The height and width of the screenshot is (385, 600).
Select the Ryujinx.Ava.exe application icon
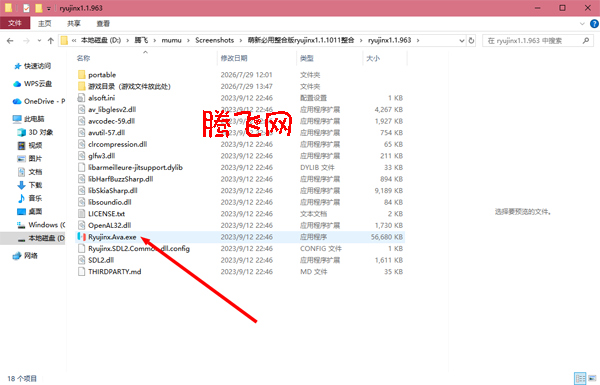[x=81, y=237]
